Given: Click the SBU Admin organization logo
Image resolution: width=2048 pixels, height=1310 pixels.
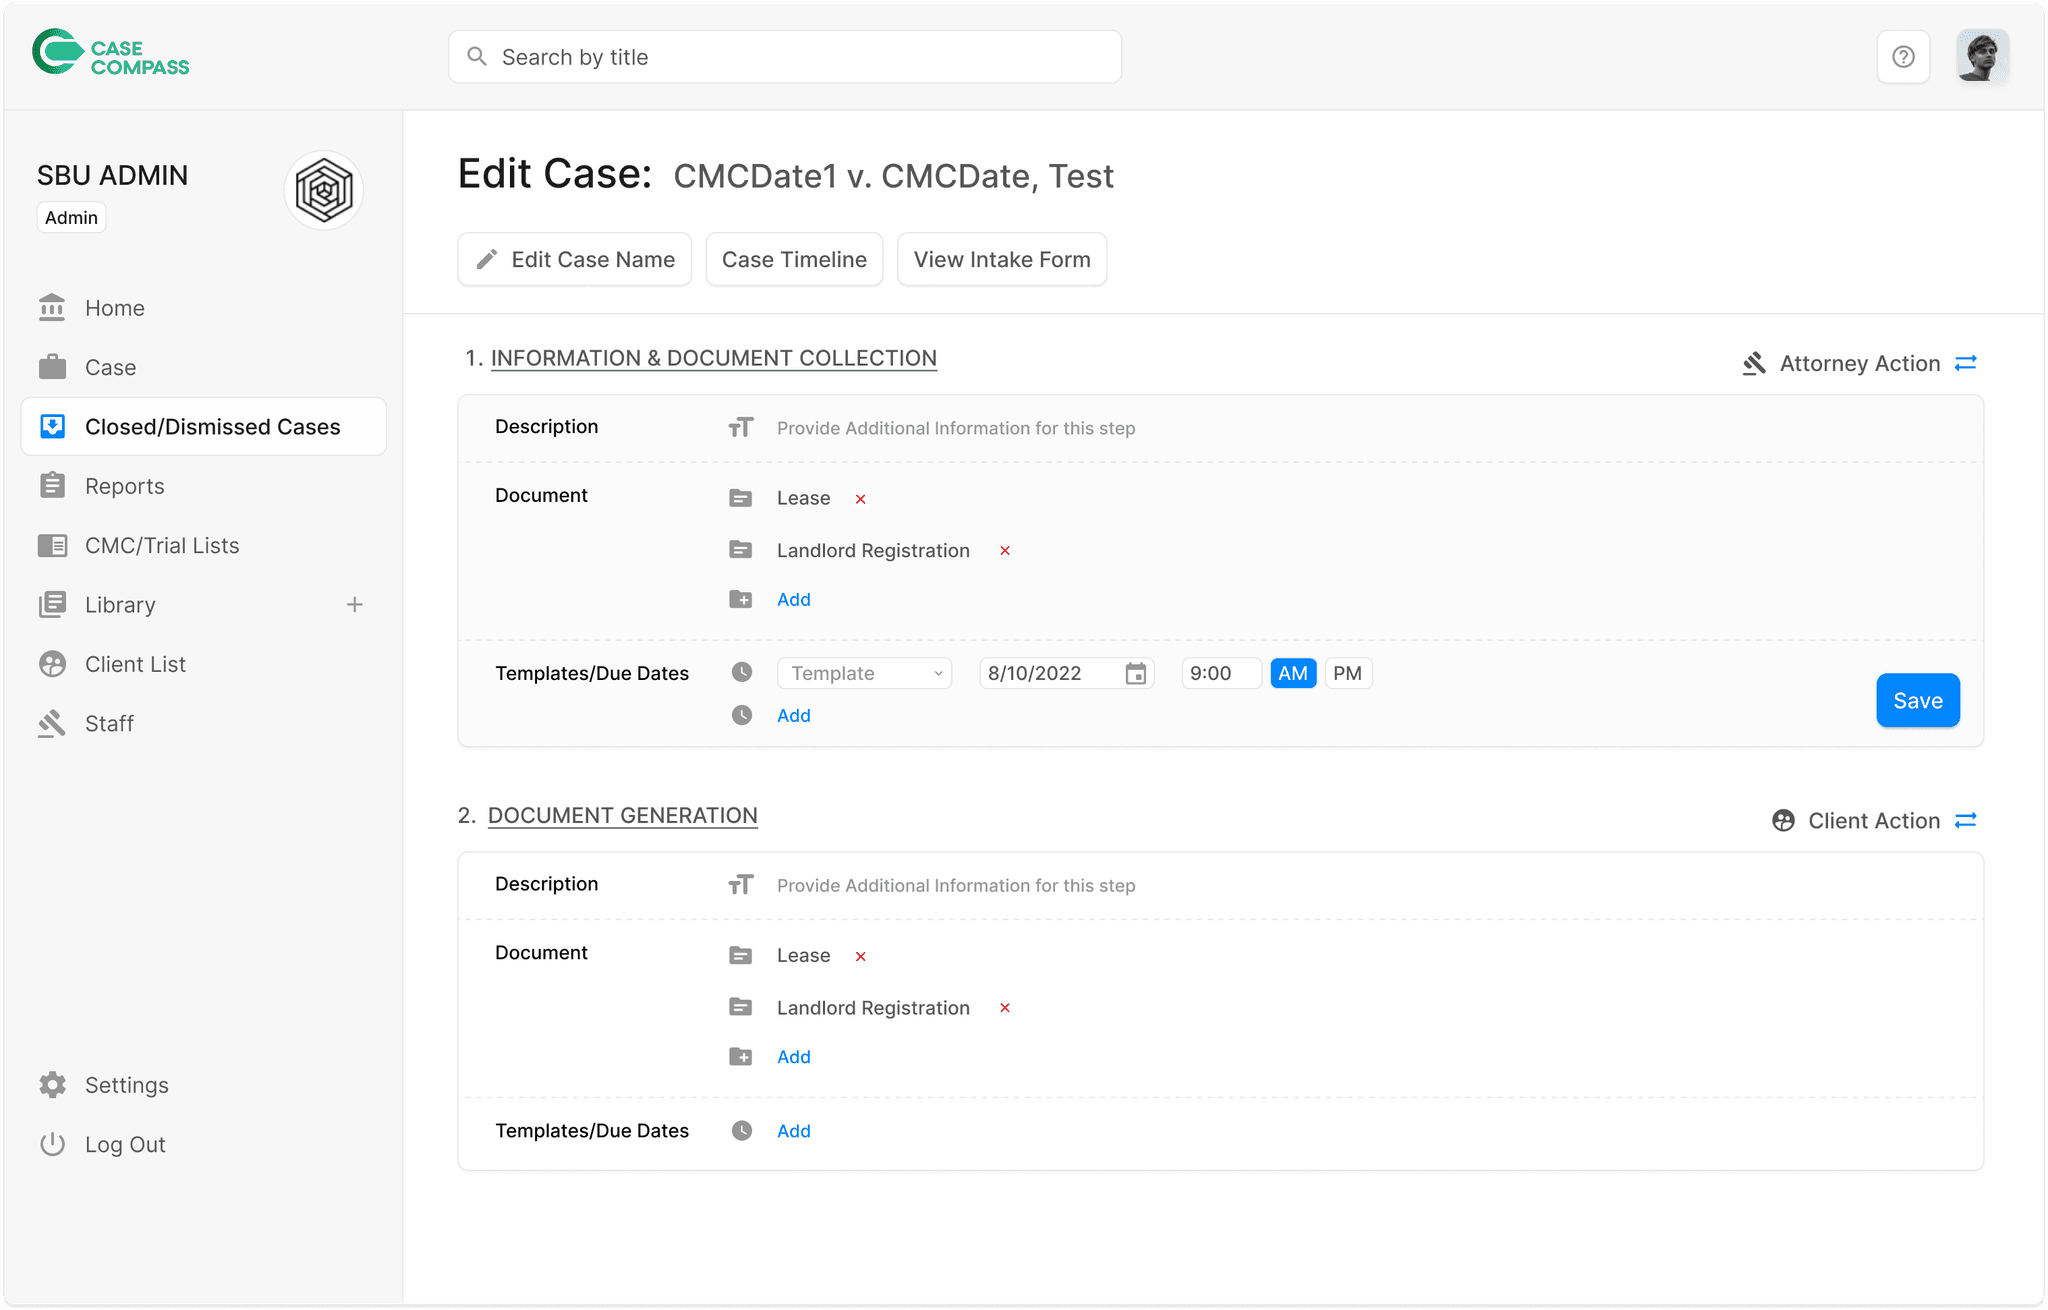Looking at the screenshot, I should (x=324, y=190).
